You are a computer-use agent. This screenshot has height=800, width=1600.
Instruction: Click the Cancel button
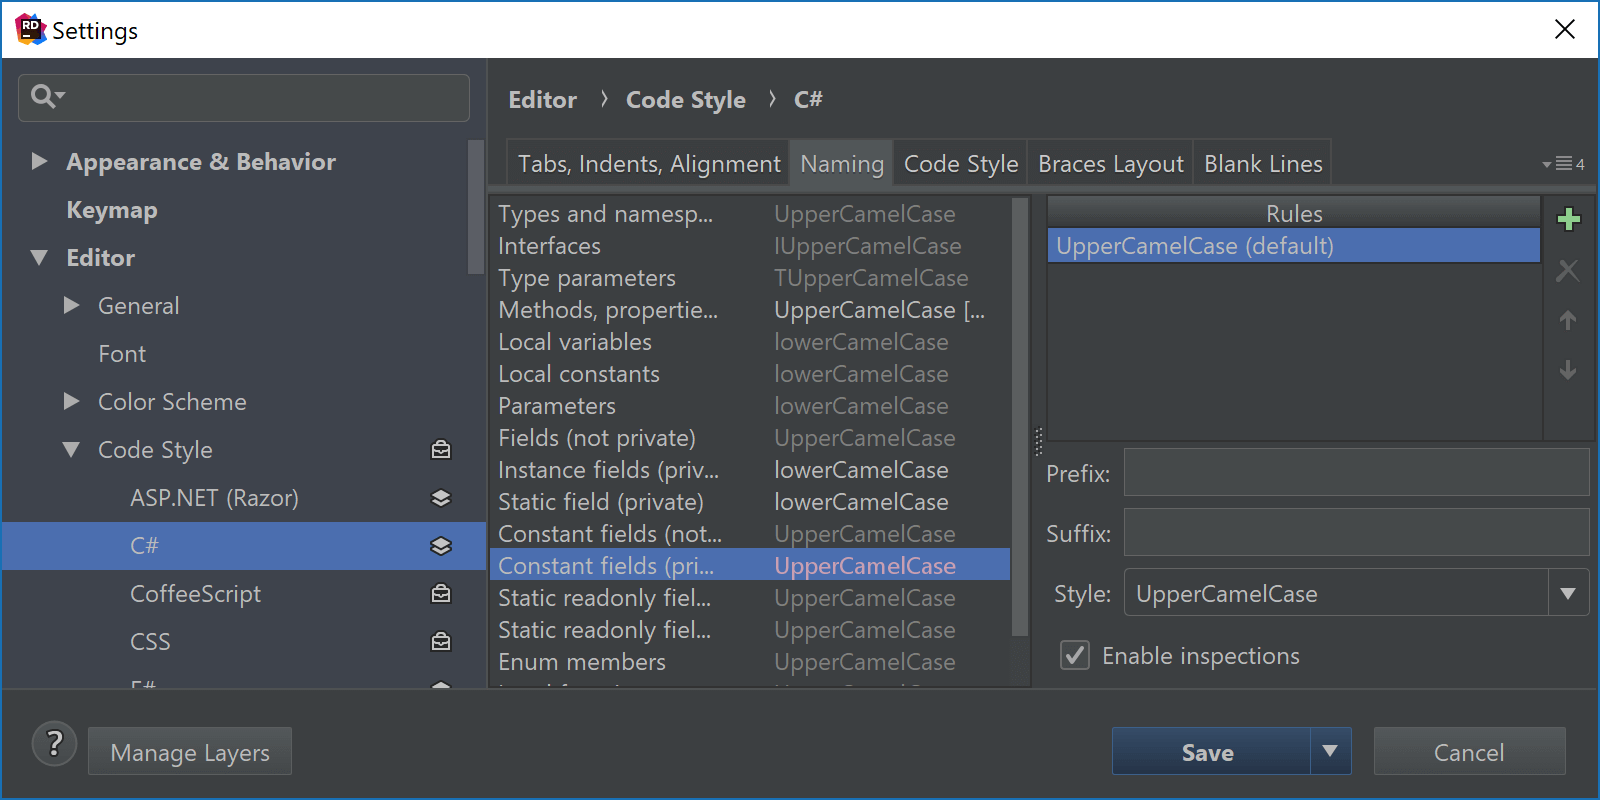point(1469,751)
